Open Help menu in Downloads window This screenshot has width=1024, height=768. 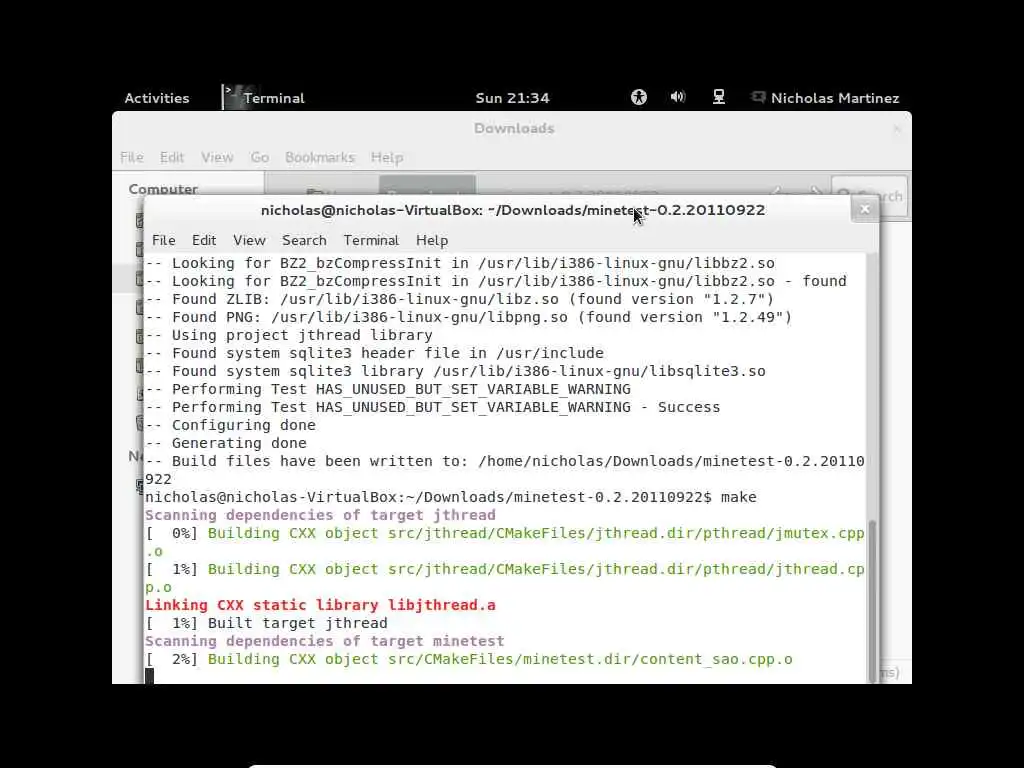coord(387,157)
